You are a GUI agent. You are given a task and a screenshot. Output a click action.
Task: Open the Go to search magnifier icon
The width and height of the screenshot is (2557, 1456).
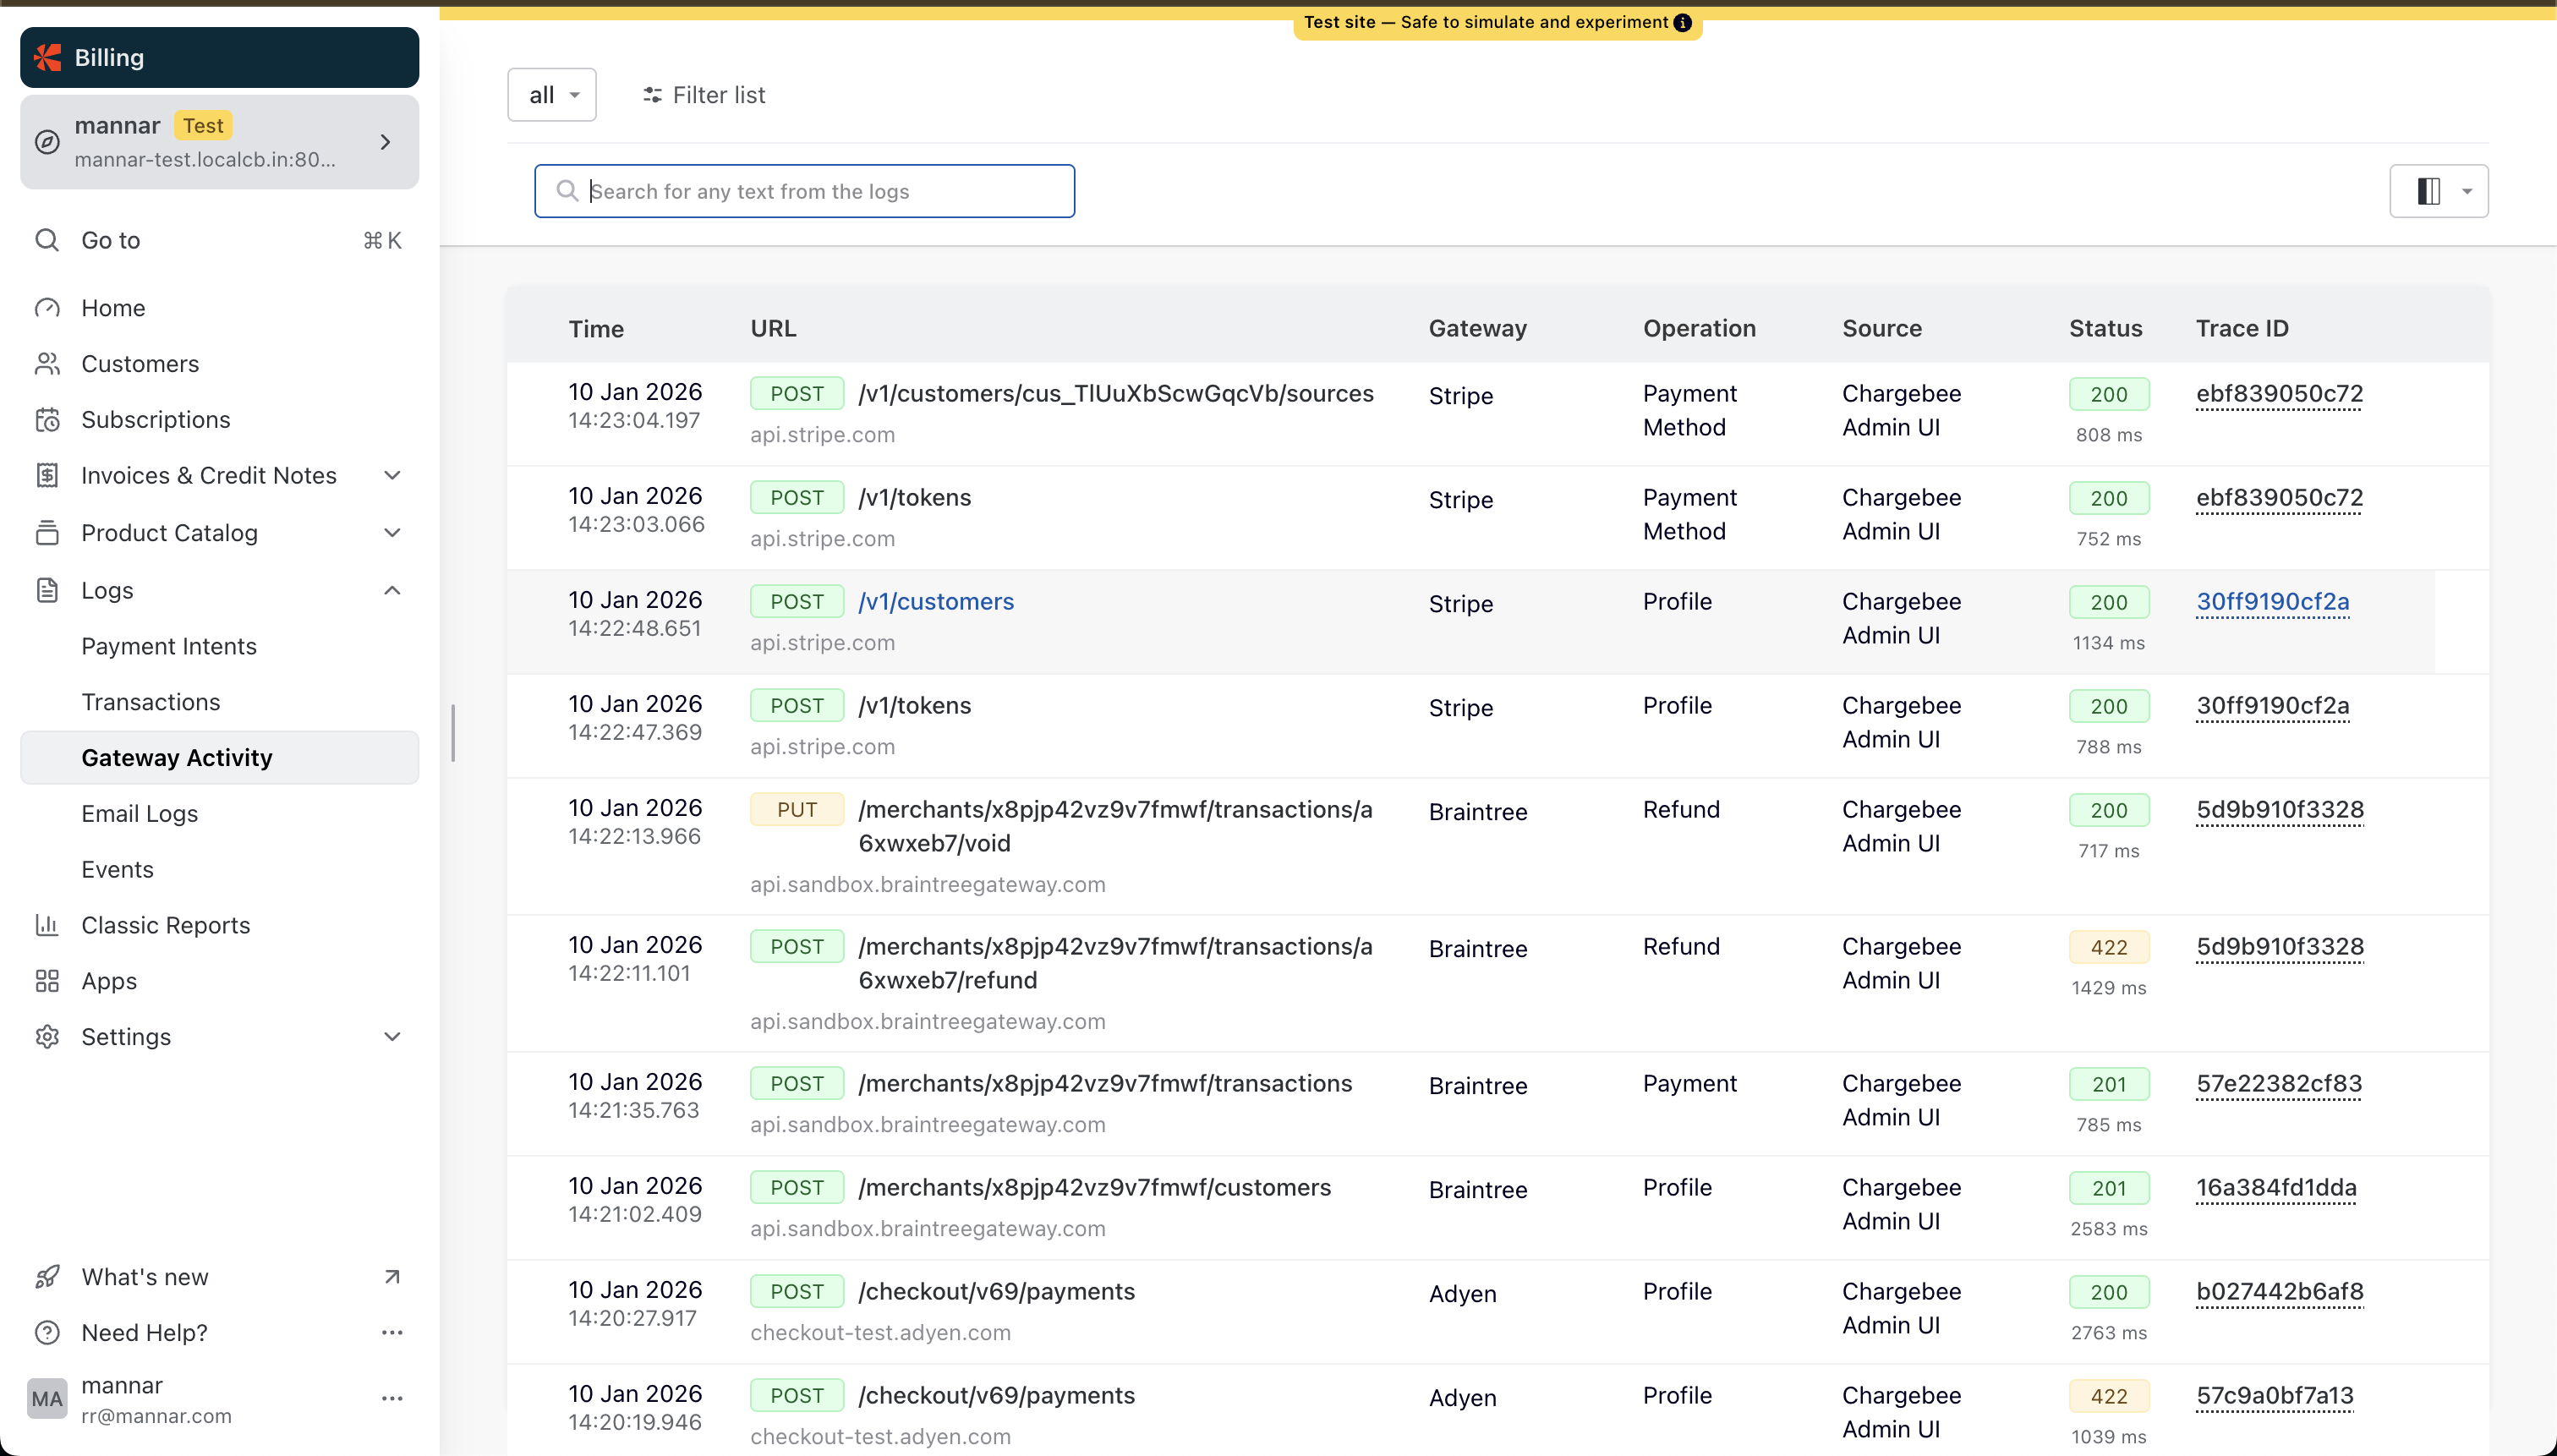point(47,240)
